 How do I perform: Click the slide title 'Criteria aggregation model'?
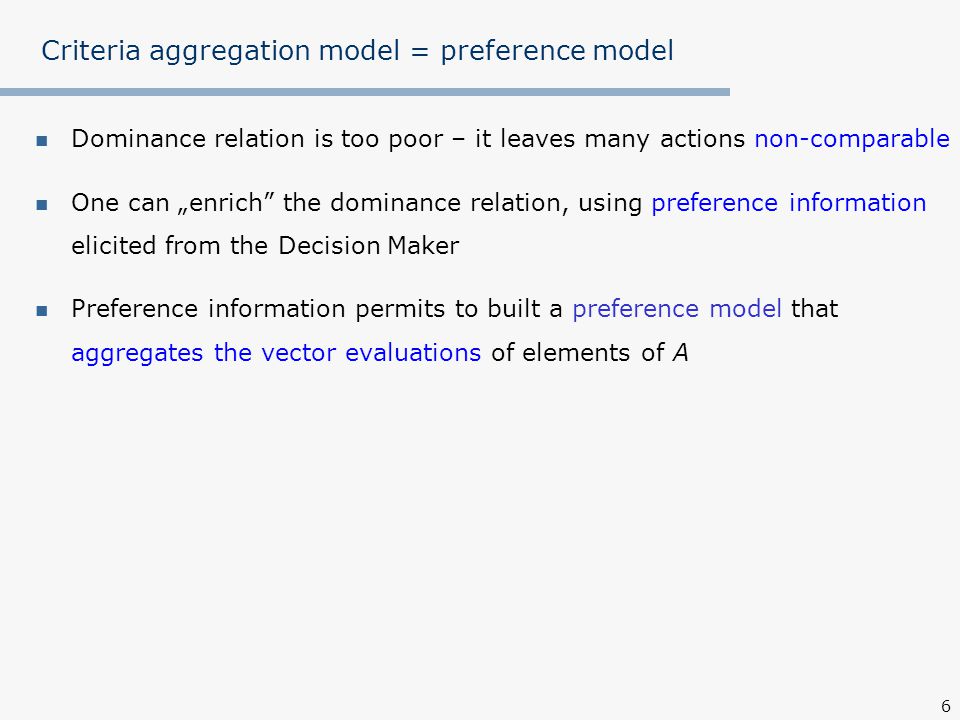tap(220, 51)
